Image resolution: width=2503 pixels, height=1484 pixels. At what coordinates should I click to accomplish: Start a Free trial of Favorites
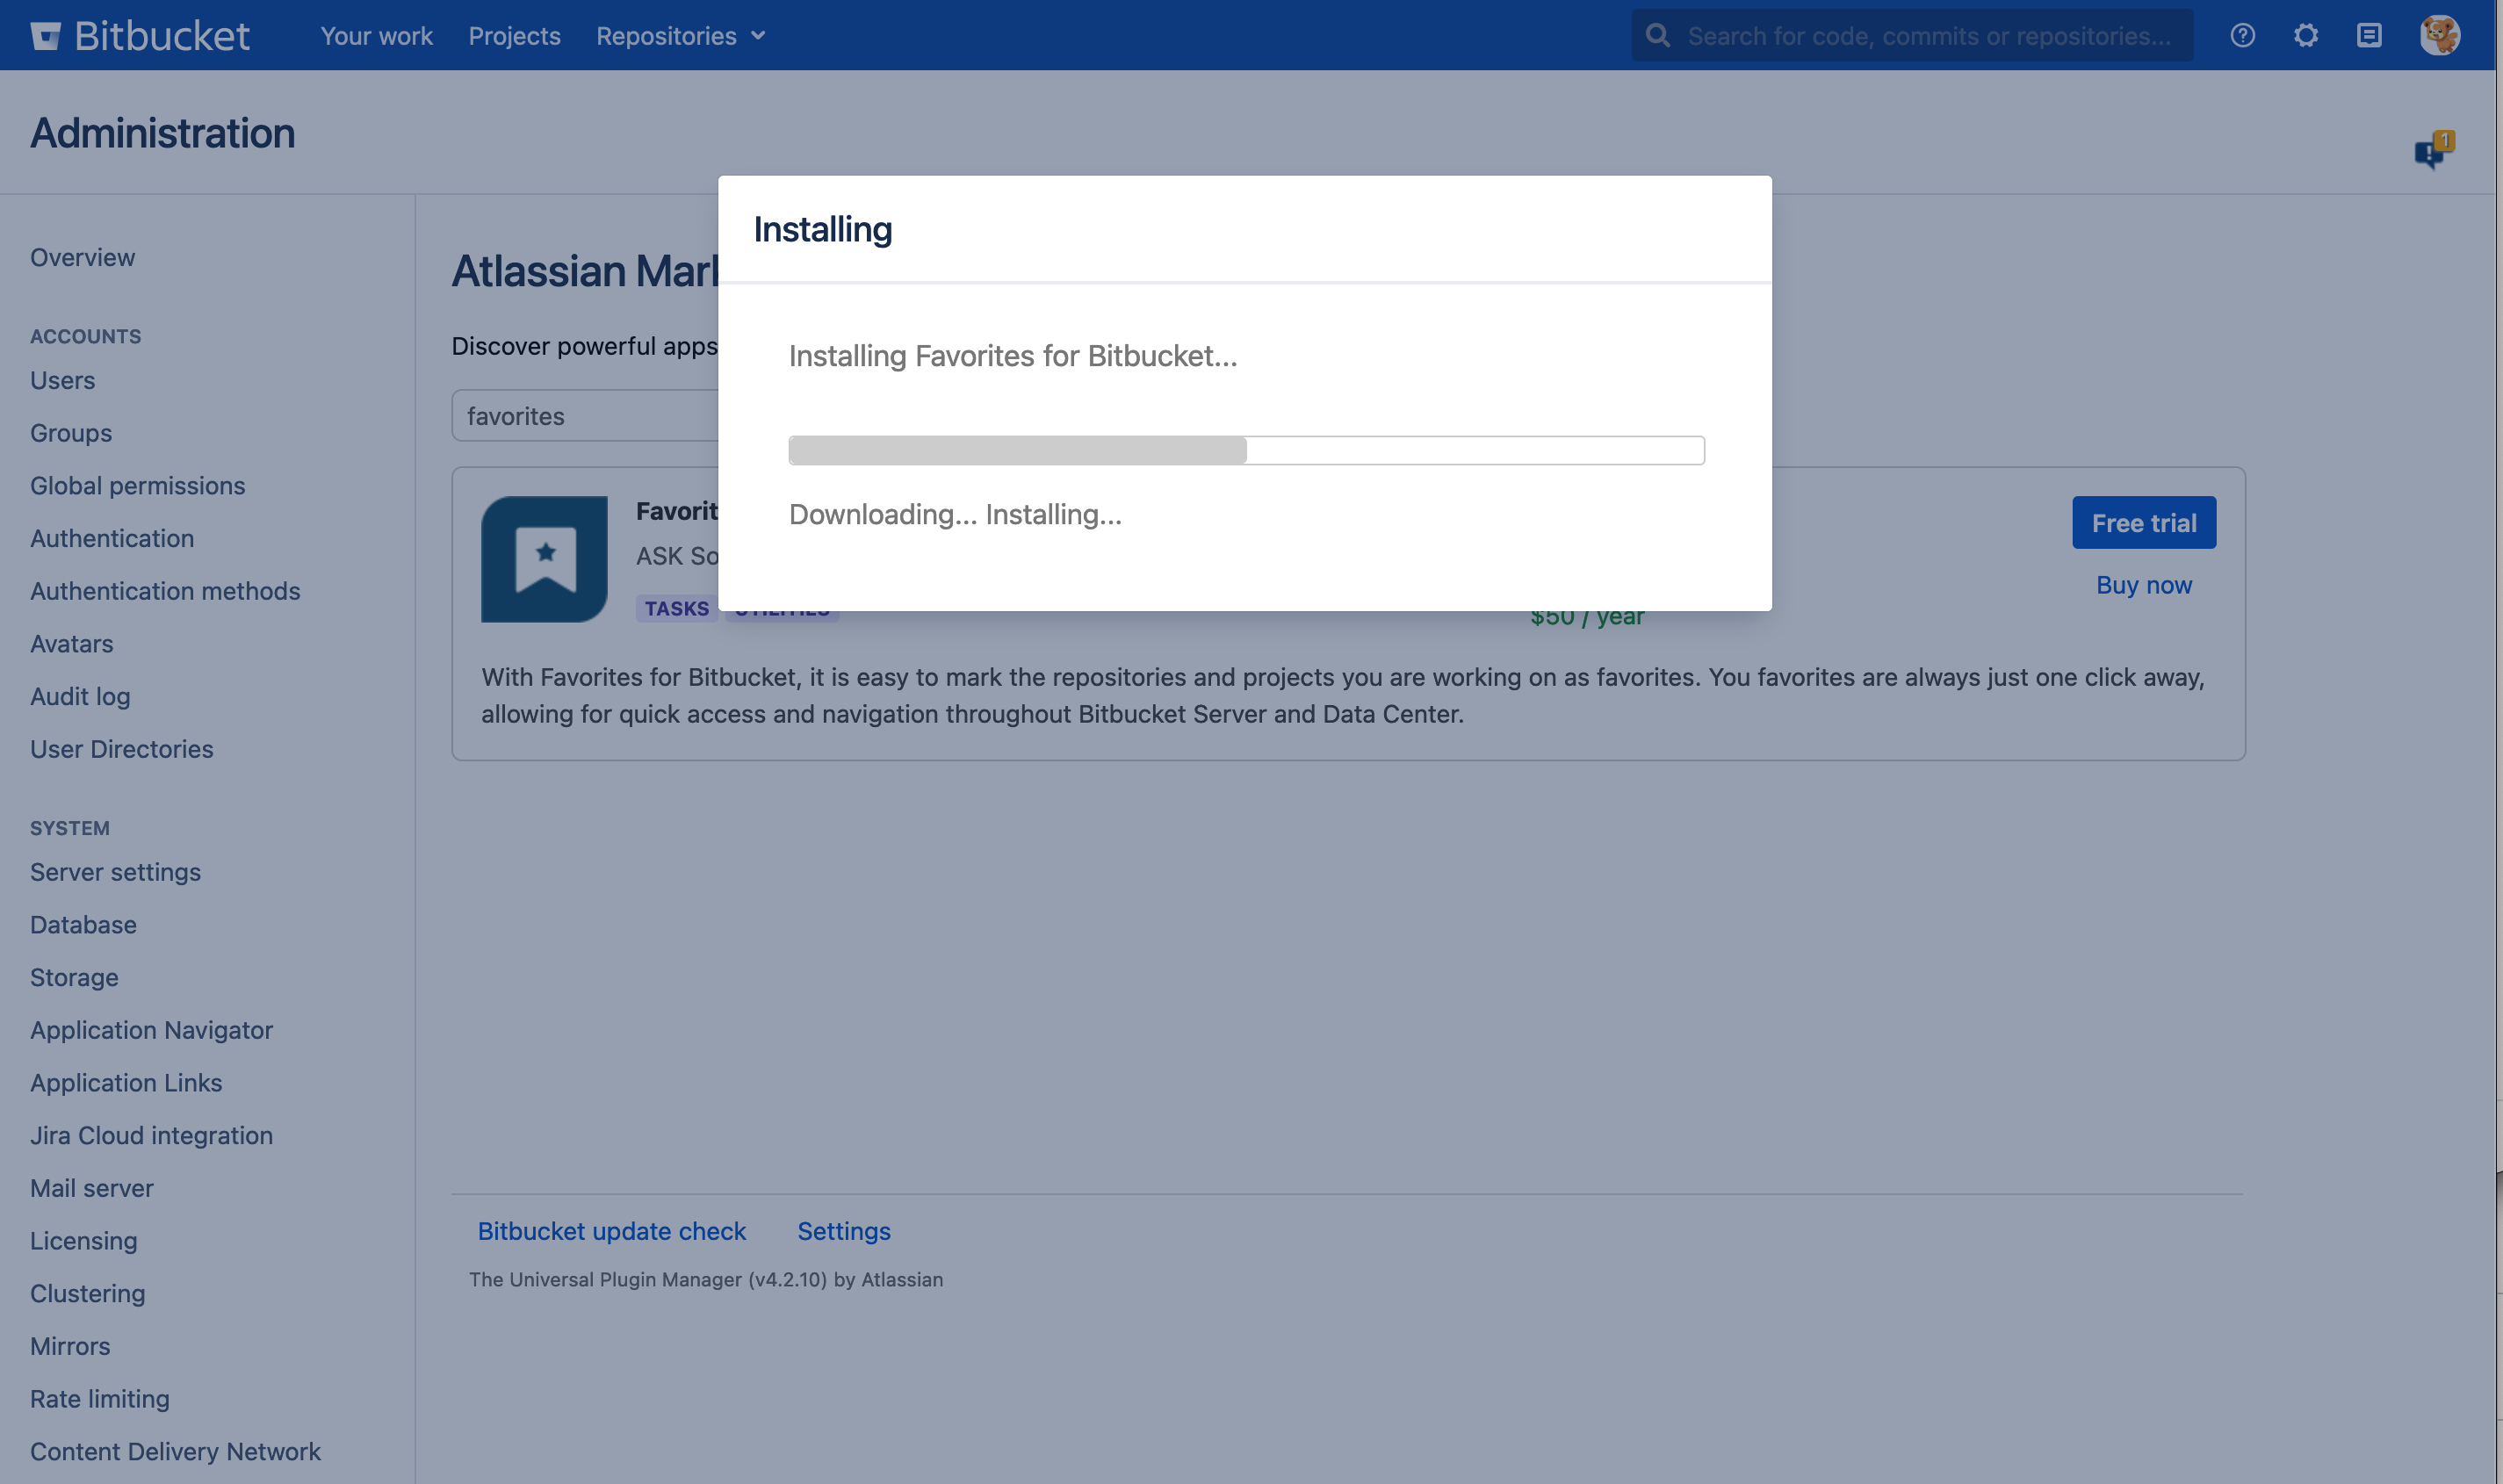click(2144, 522)
